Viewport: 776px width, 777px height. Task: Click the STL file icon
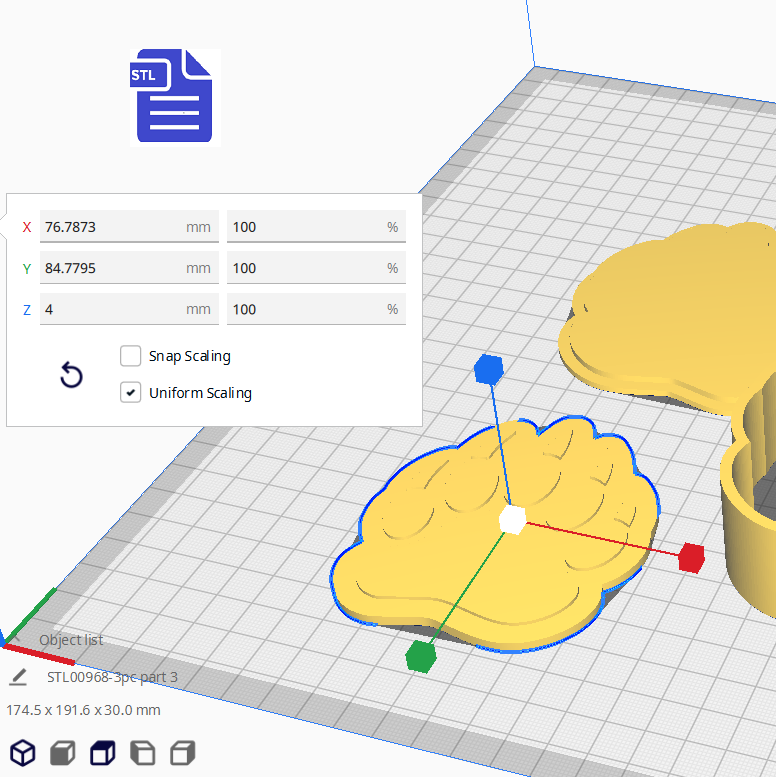point(173,97)
